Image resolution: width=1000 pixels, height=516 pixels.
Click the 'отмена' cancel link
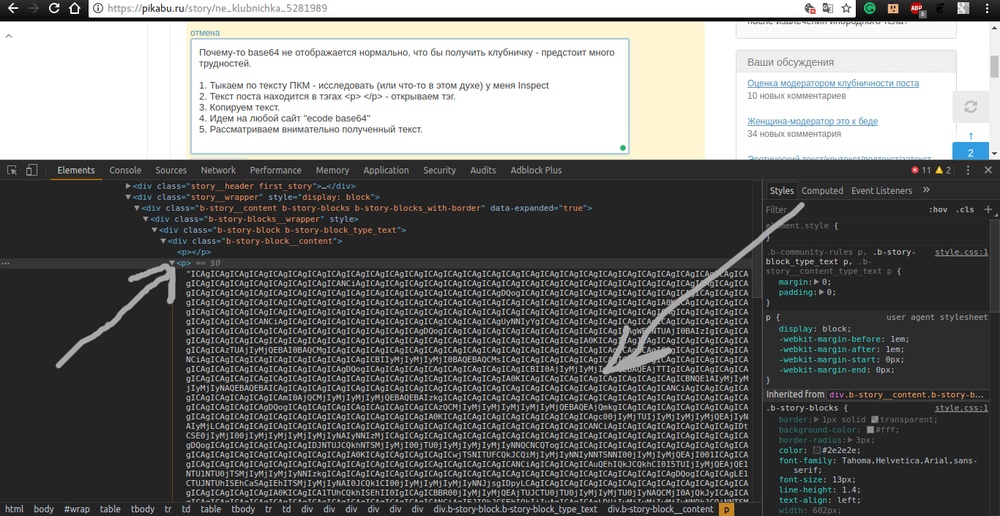click(x=204, y=32)
